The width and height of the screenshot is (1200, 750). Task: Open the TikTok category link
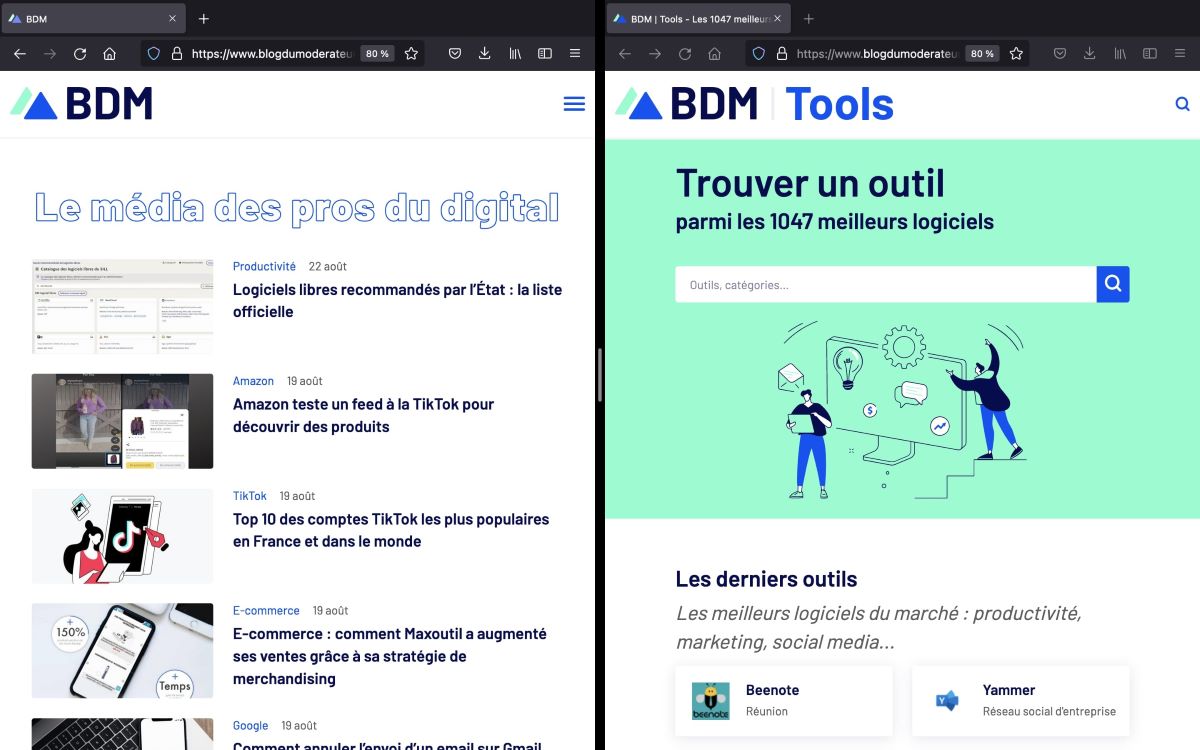[x=250, y=496]
